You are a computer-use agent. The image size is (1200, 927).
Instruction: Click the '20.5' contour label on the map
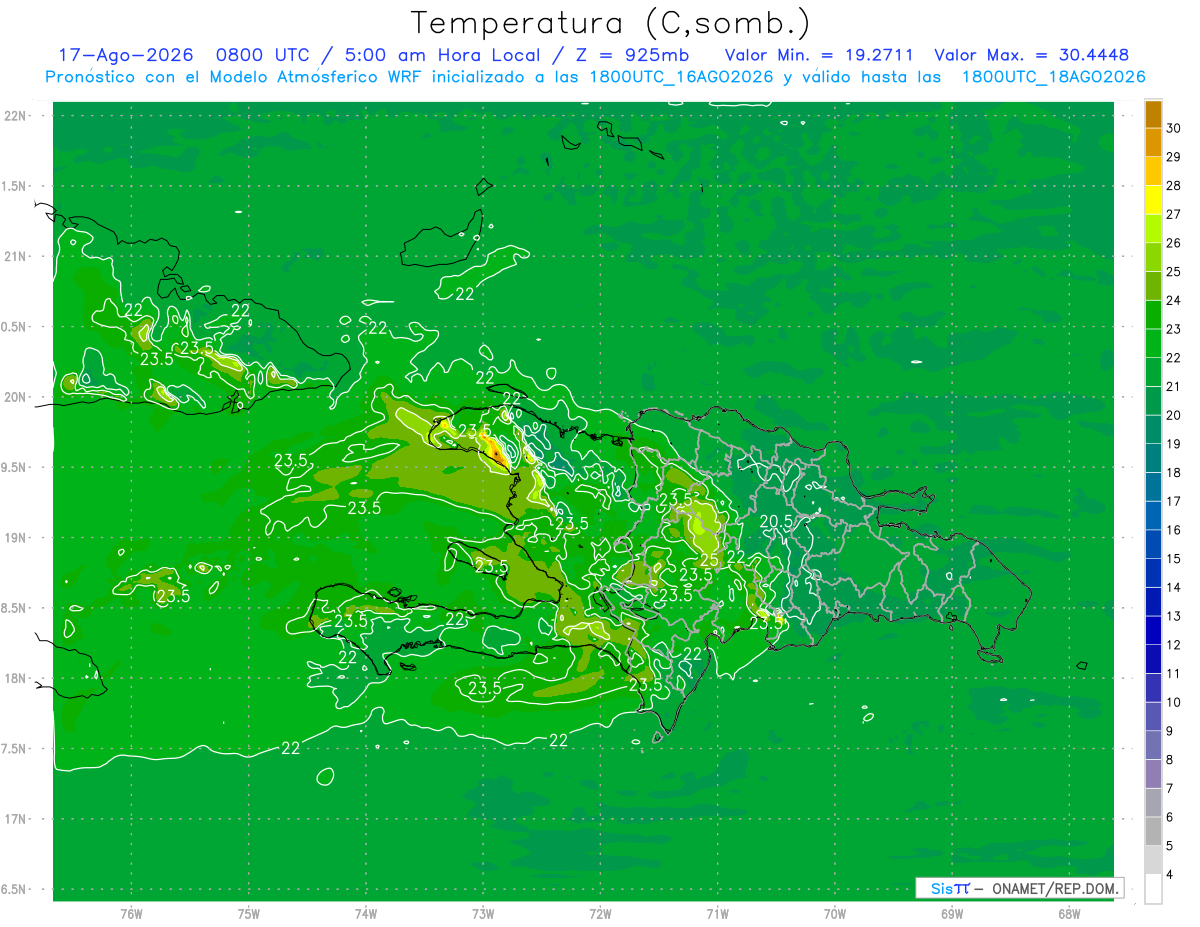[x=777, y=522]
